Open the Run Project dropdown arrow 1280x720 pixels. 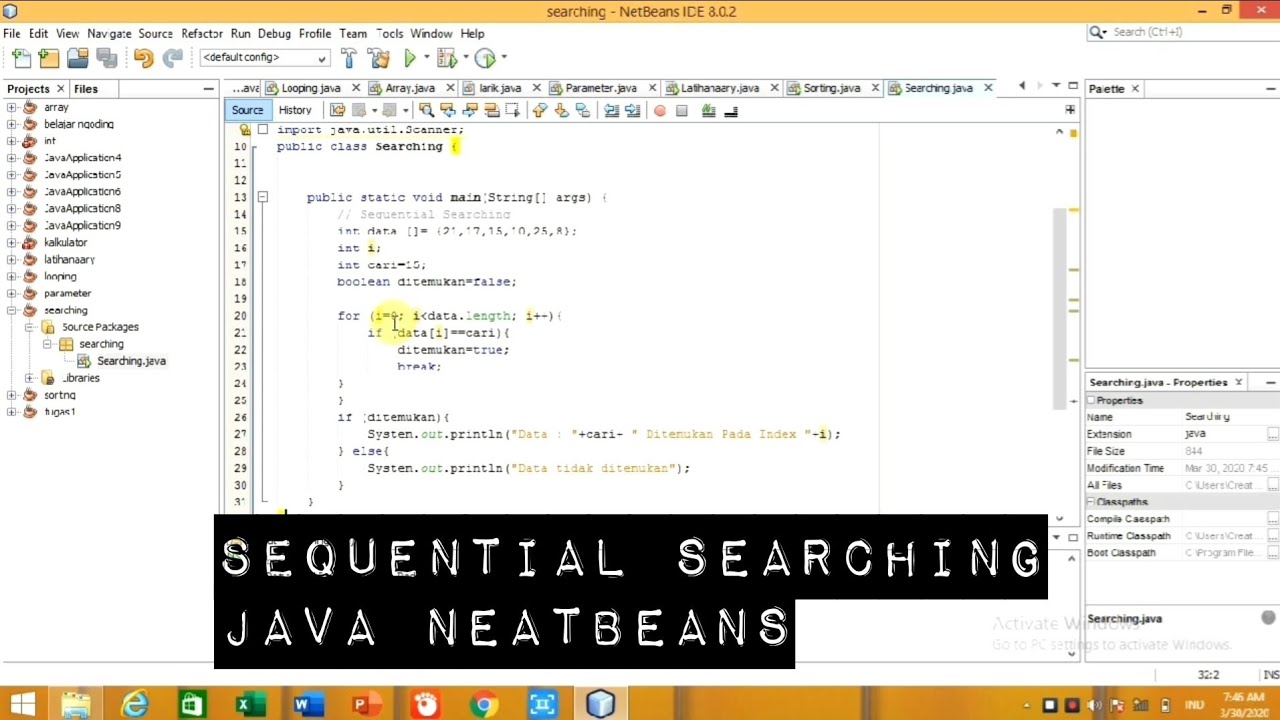coord(427,58)
